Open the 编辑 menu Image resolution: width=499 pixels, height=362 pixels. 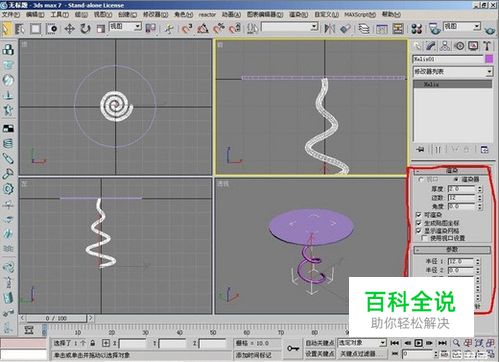pos(35,15)
